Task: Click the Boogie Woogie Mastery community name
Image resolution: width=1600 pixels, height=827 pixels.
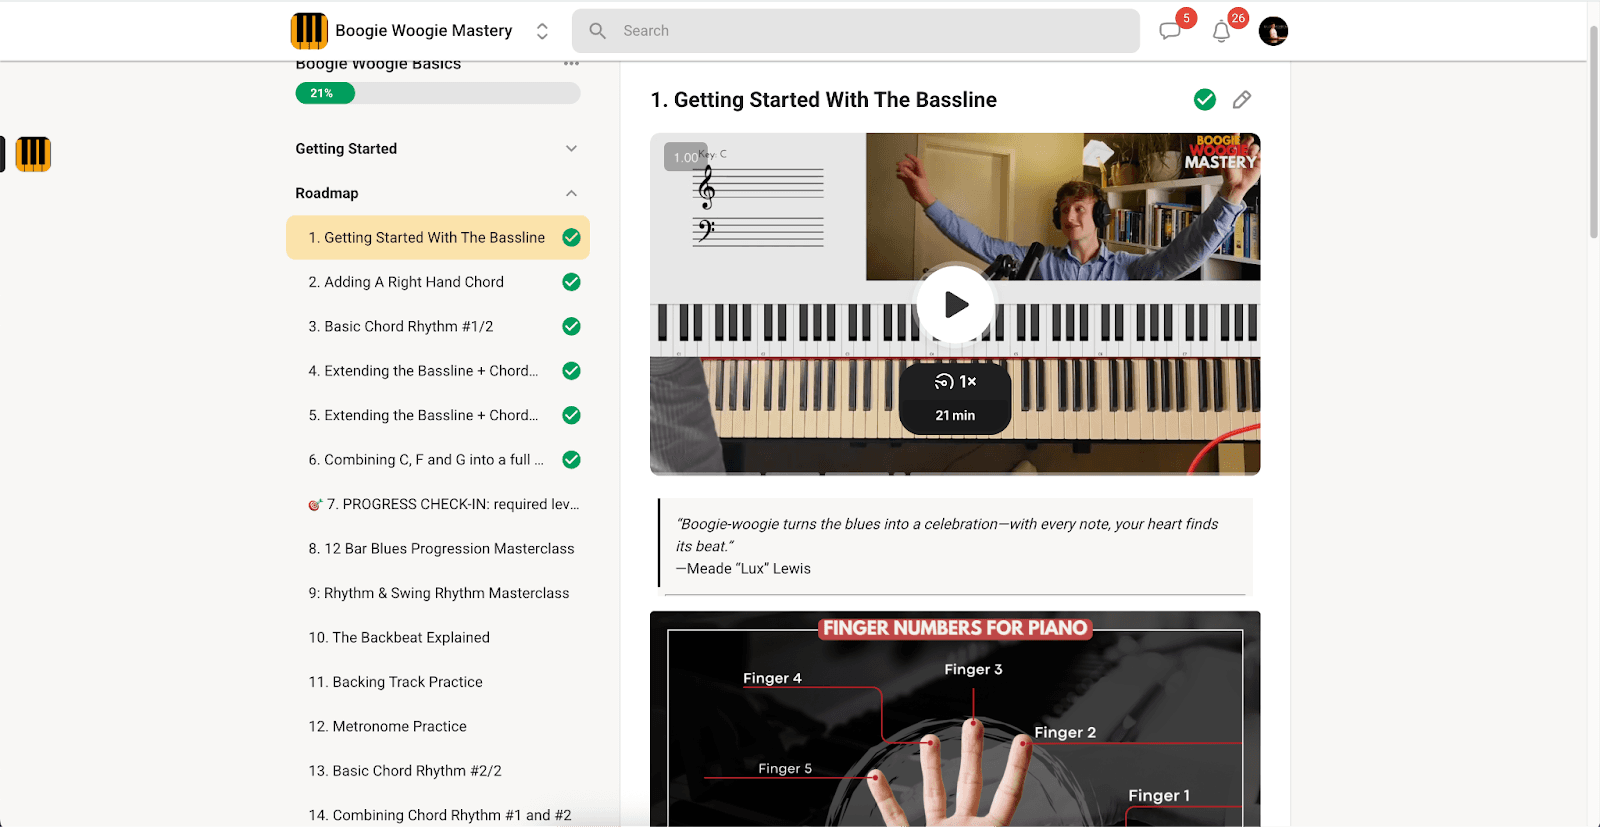Action: [x=424, y=31]
